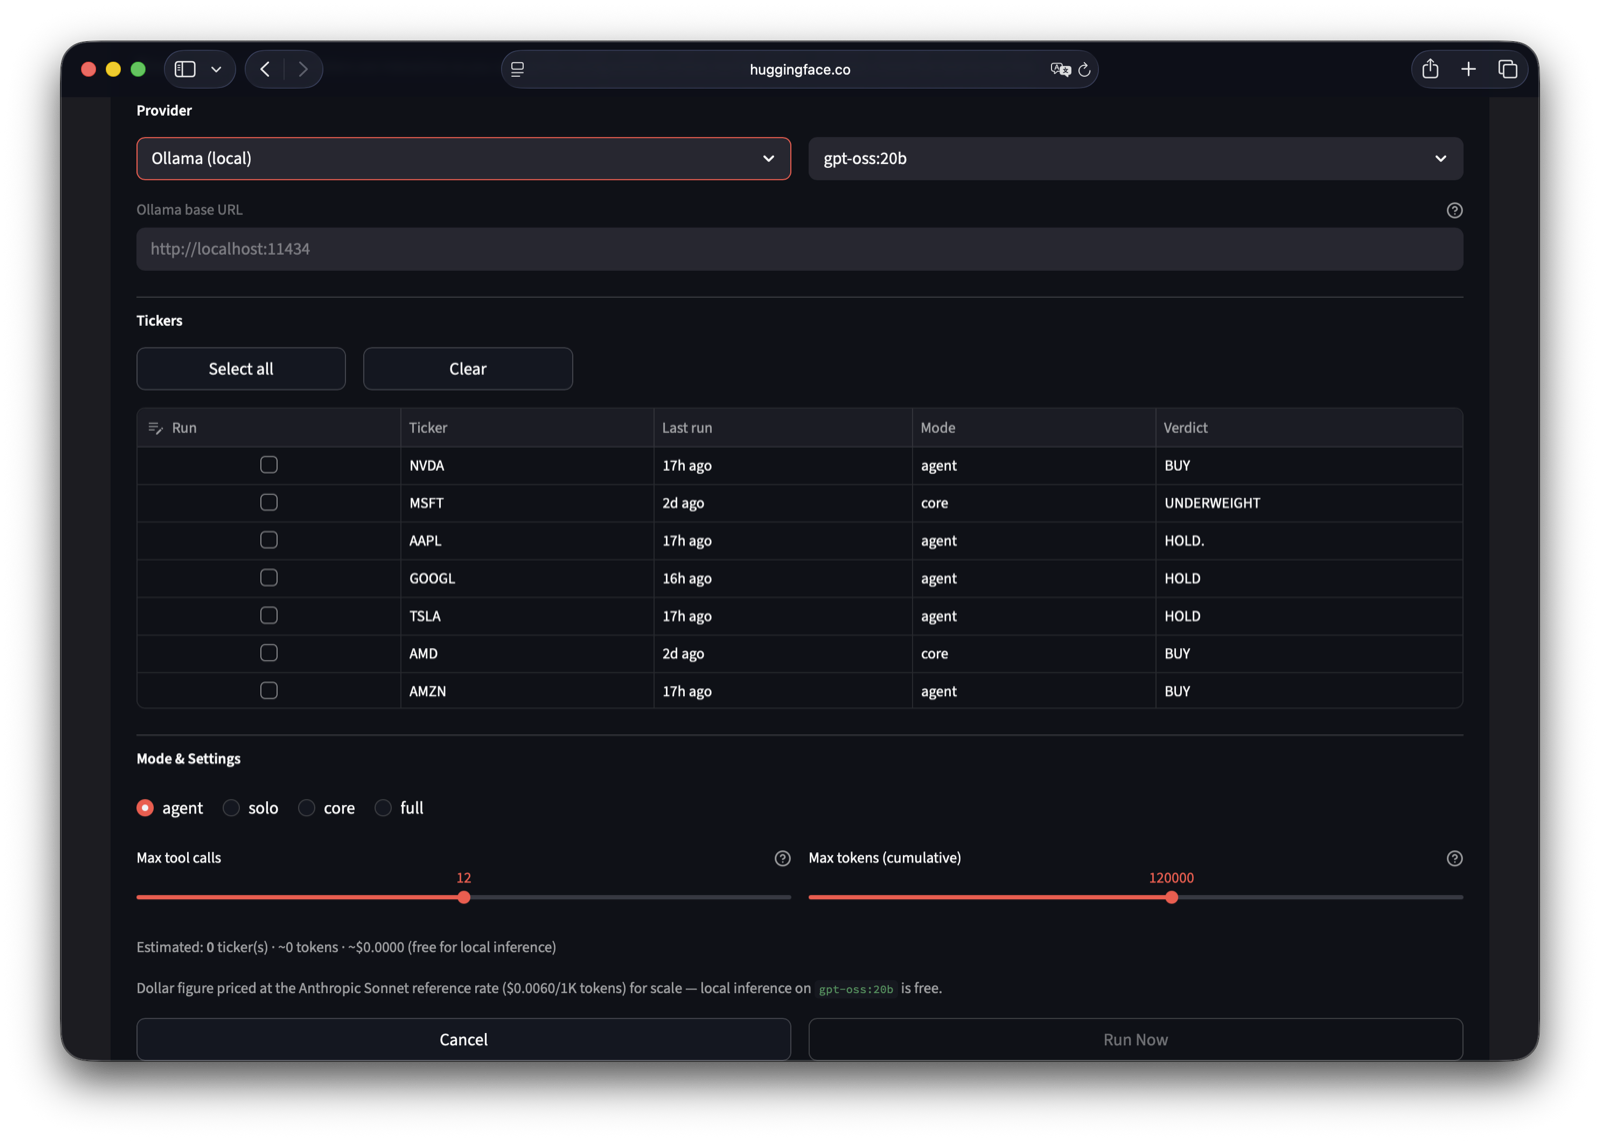This screenshot has height=1141, width=1600.
Task: Click the AMD ticker cell
Action: pyautogui.click(x=527, y=653)
